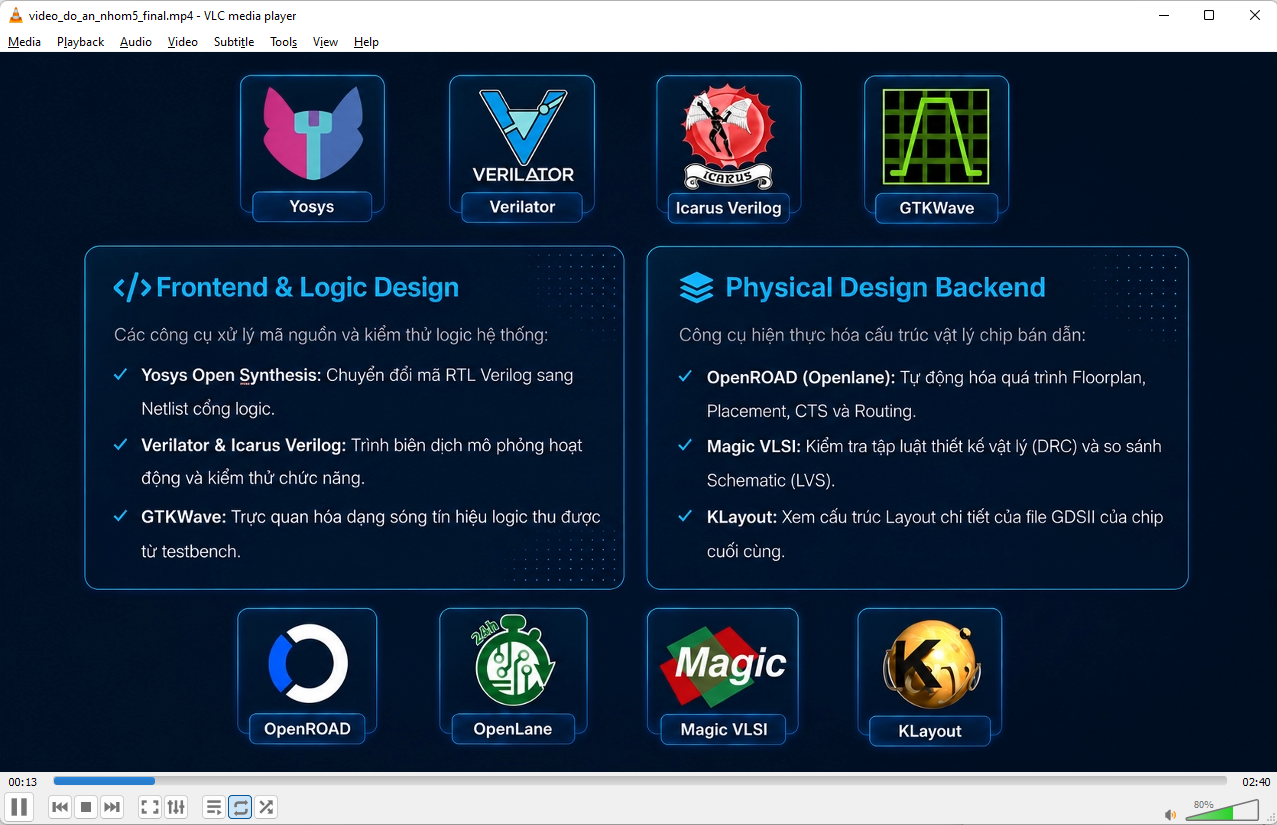
Task: Click the GTKWave waveform logo
Action: 936,137
